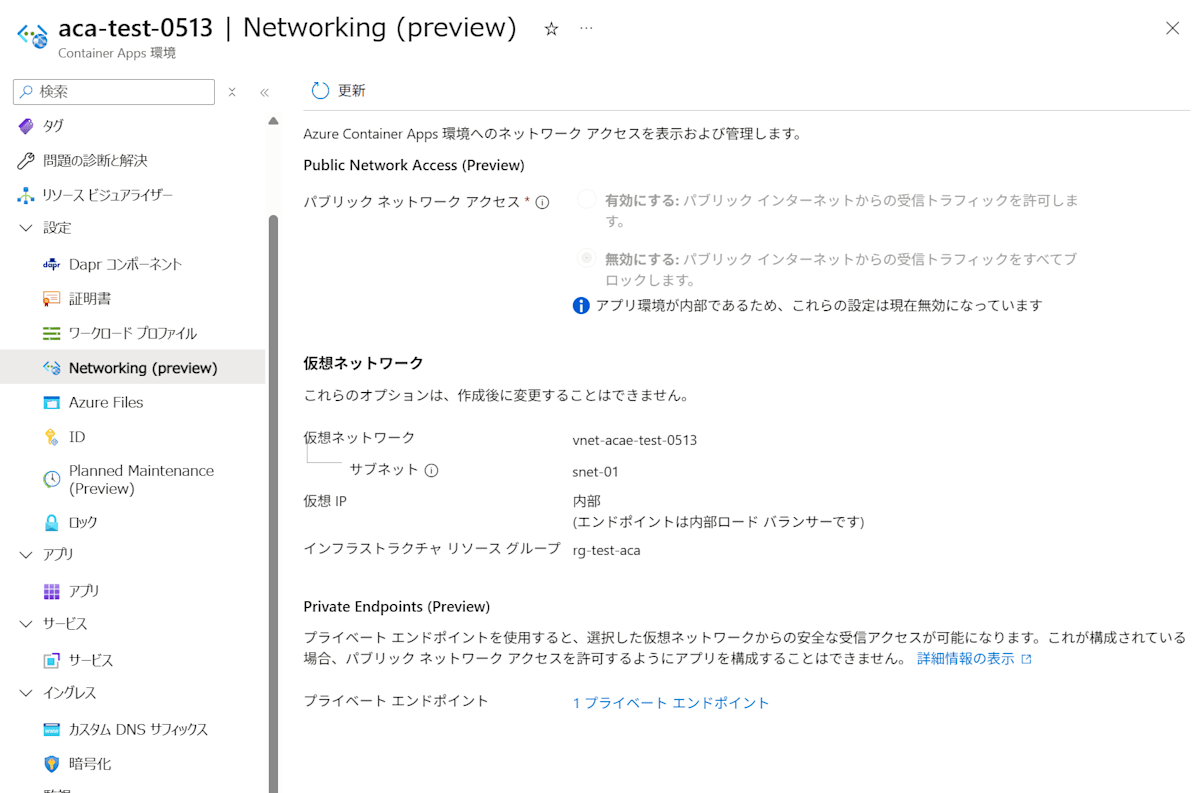Open the 1 プライベート エンドポイント link
Image resolution: width=1200 pixels, height=793 pixels.
pyautogui.click(x=671, y=703)
